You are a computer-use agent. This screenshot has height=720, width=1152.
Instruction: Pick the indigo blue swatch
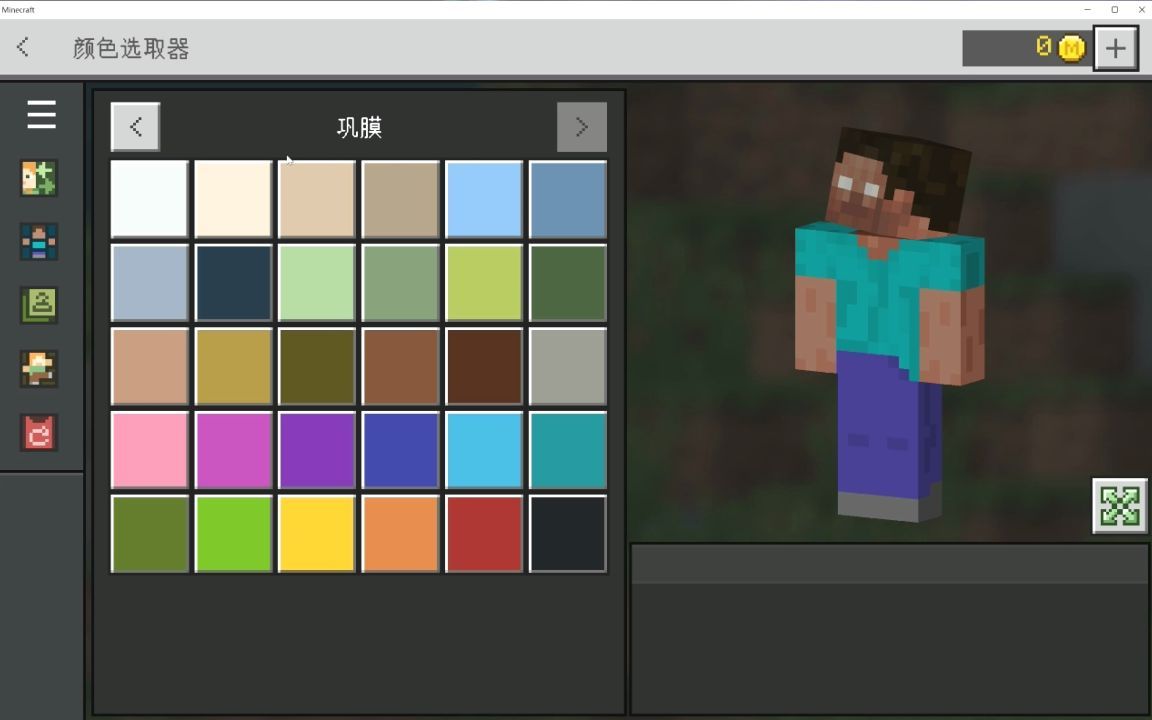(x=400, y=450)
